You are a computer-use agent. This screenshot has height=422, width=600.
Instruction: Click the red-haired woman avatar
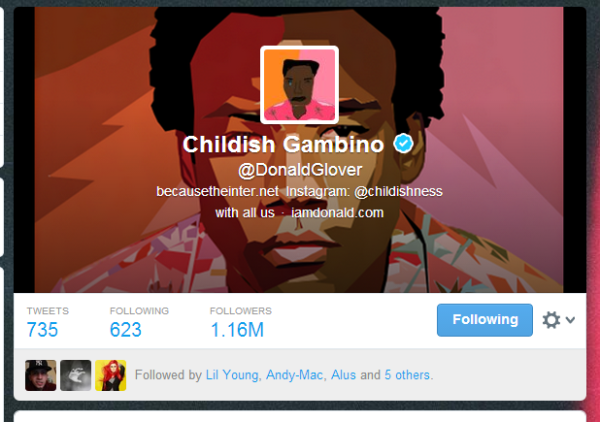coord(111,375)
